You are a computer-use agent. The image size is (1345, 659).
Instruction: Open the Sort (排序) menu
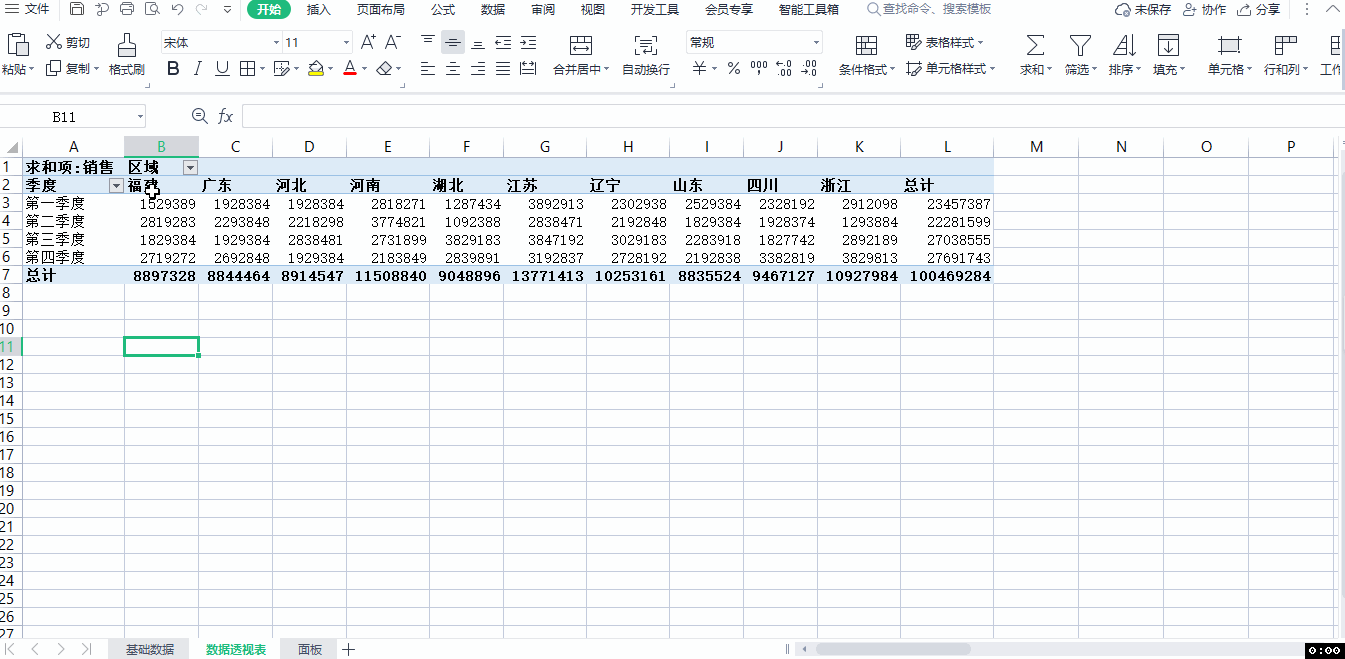[1125, 55]
